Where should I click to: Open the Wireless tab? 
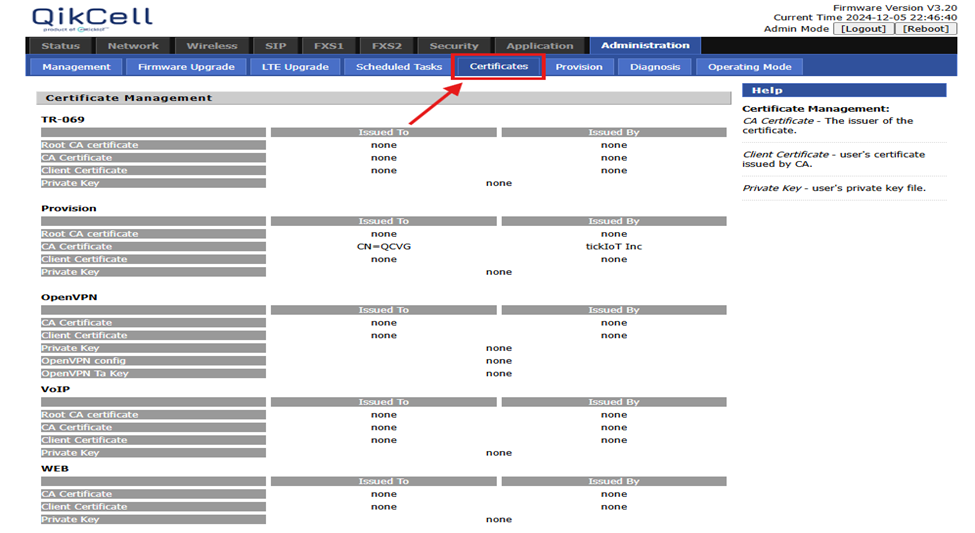(212, 46)
